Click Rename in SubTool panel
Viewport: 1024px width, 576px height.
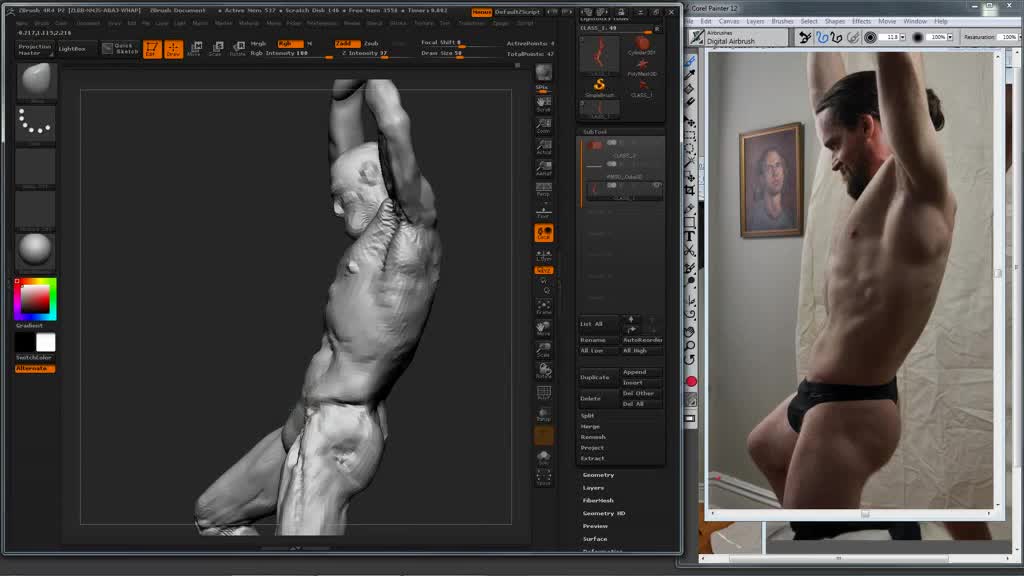click(598, 340)
